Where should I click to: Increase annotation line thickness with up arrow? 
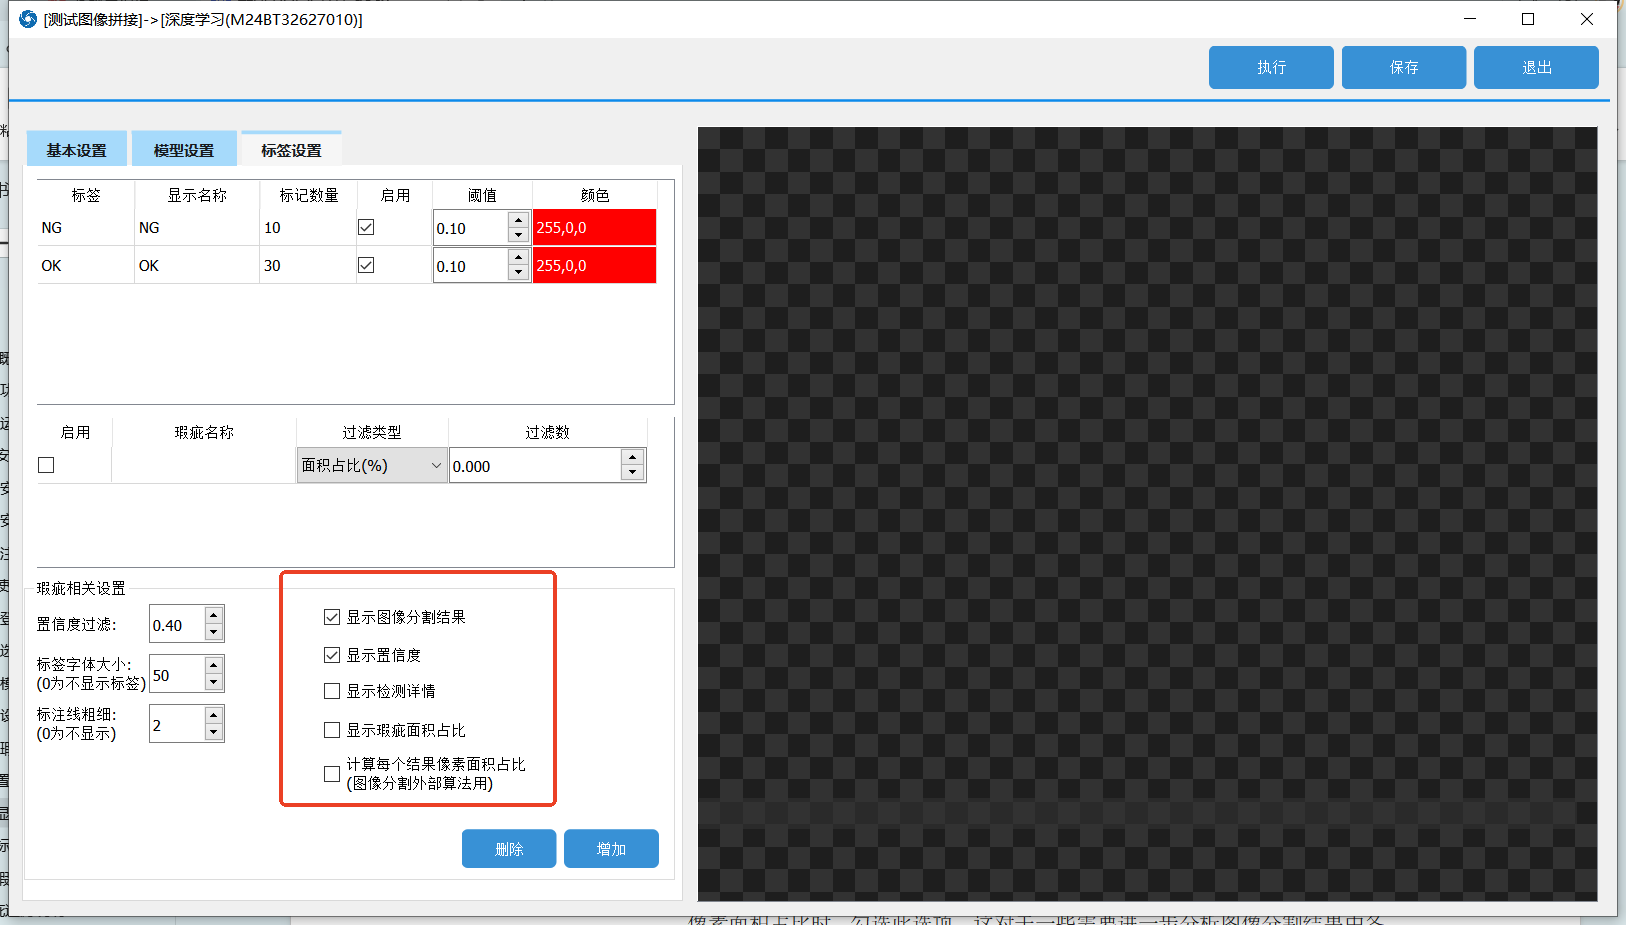tap(213, 715)
